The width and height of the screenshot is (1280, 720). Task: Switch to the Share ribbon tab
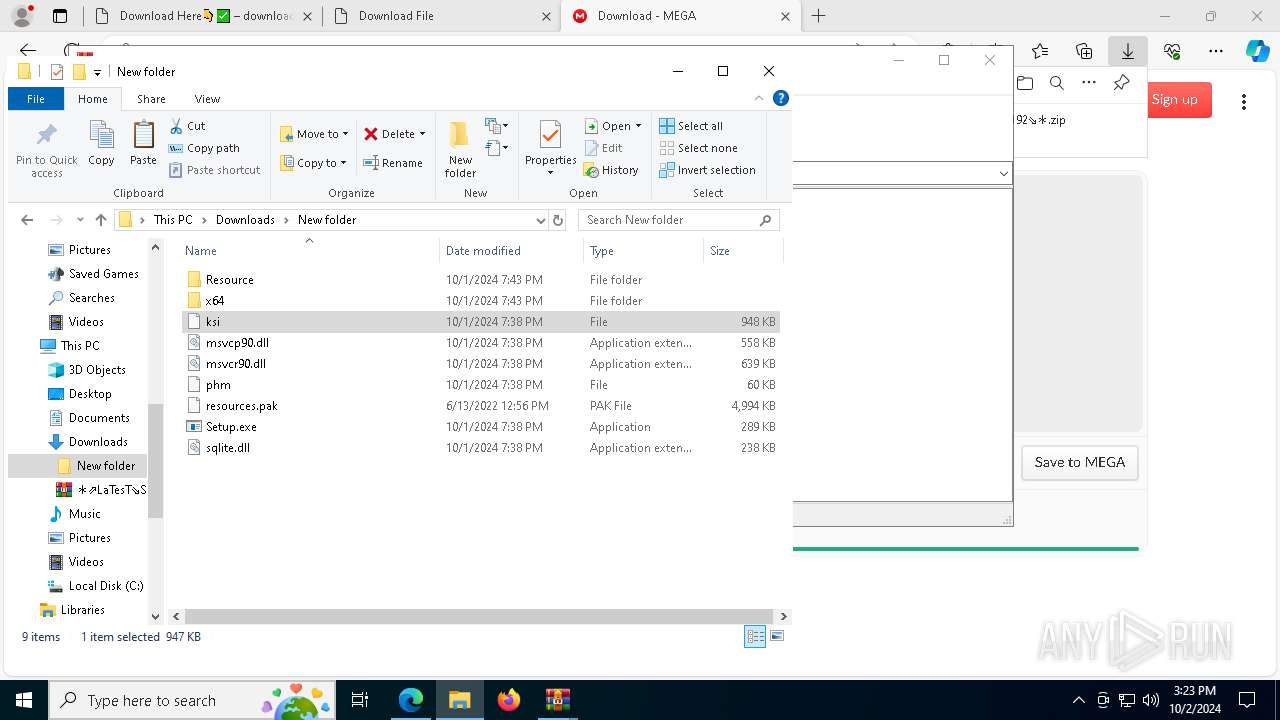pyautogui.click(x=151, y=99)
